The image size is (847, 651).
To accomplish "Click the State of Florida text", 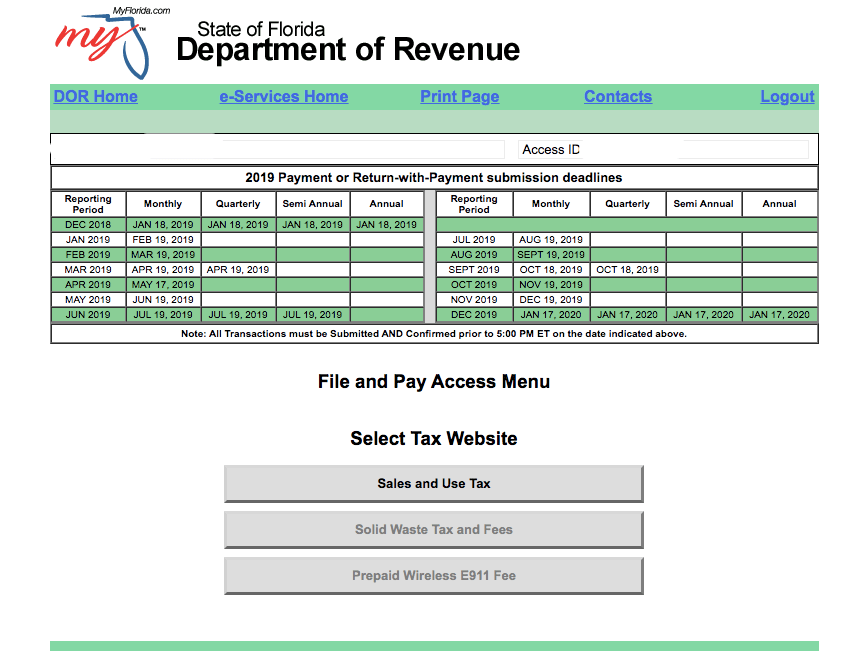I will (x=261, y=29).
